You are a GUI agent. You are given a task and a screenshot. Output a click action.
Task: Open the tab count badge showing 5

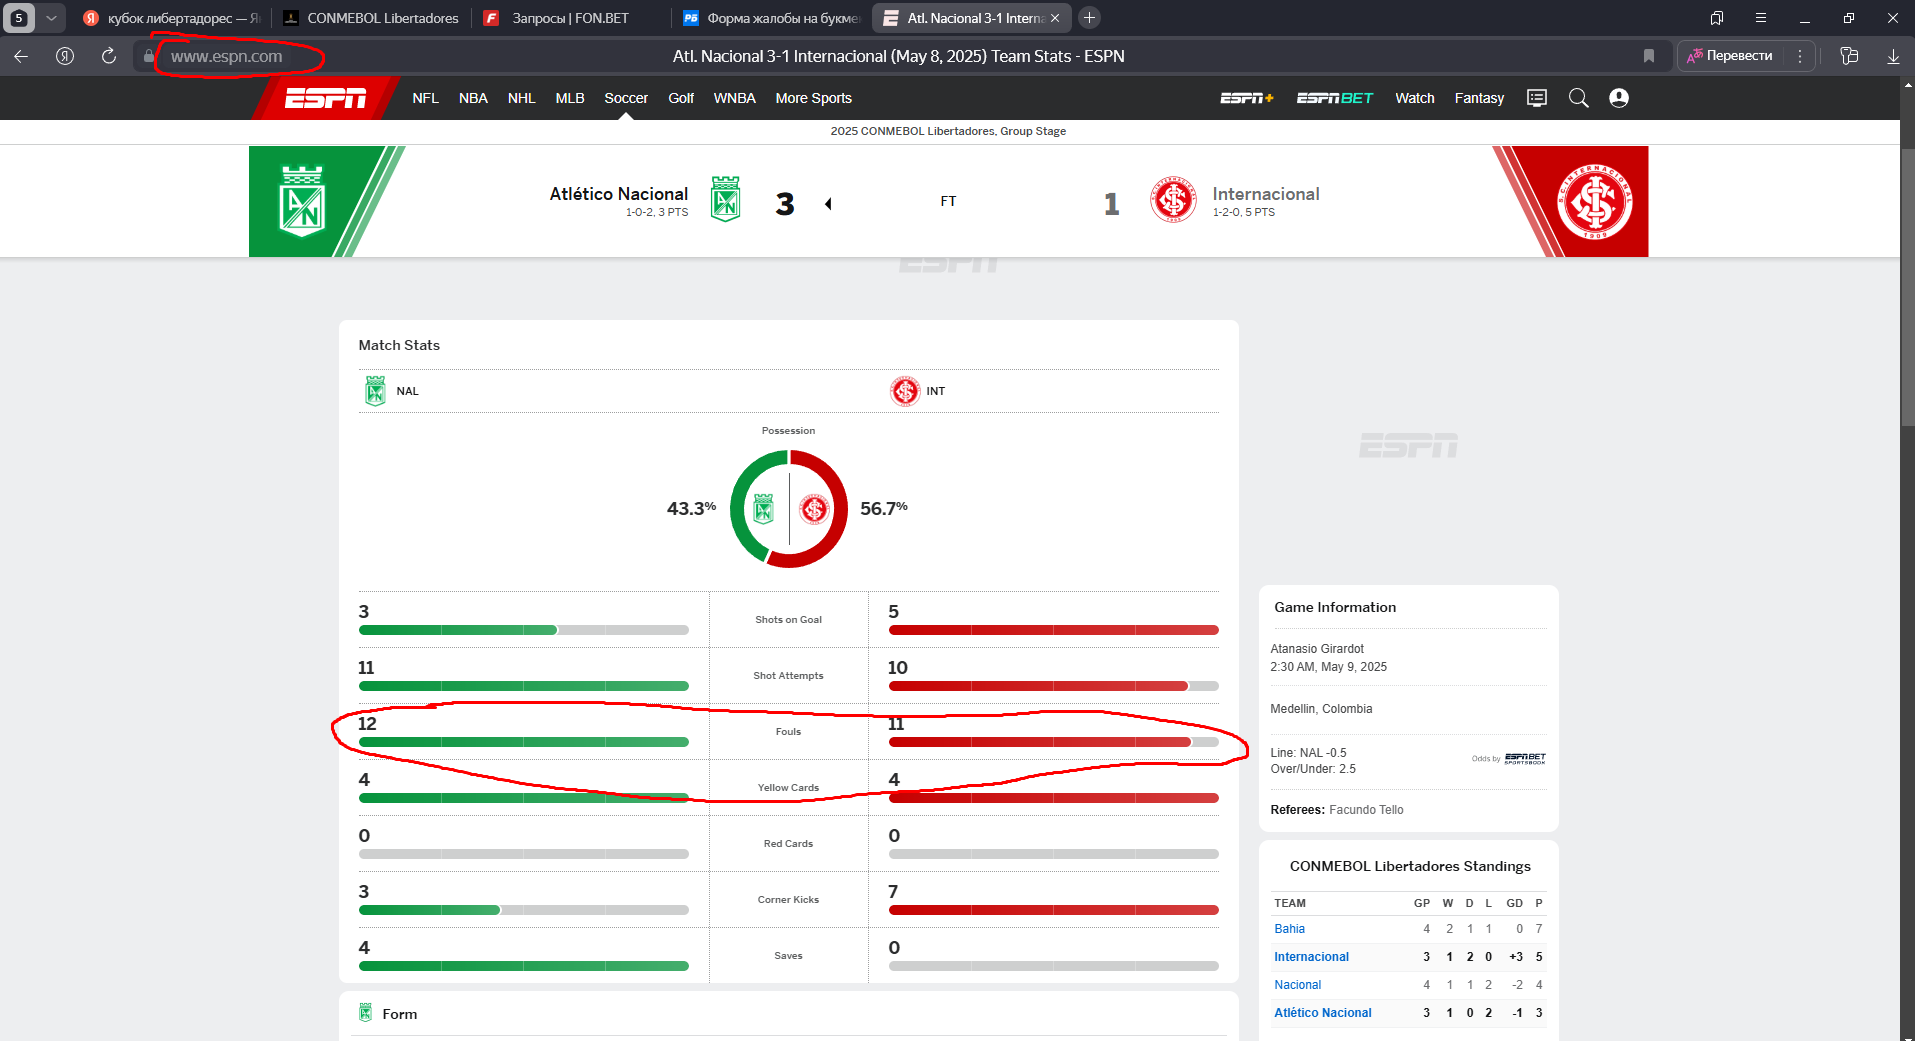tap(19, 18)
